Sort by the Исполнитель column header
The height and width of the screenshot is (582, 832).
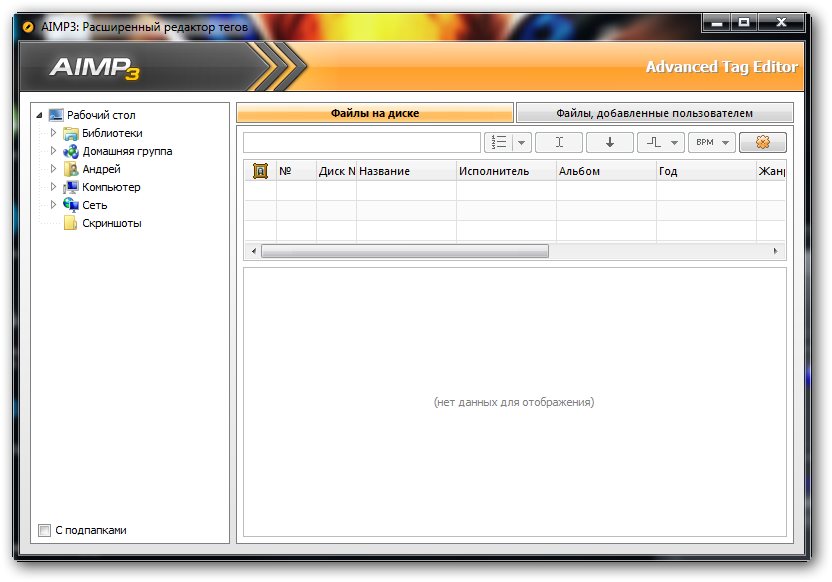point(506,171)
